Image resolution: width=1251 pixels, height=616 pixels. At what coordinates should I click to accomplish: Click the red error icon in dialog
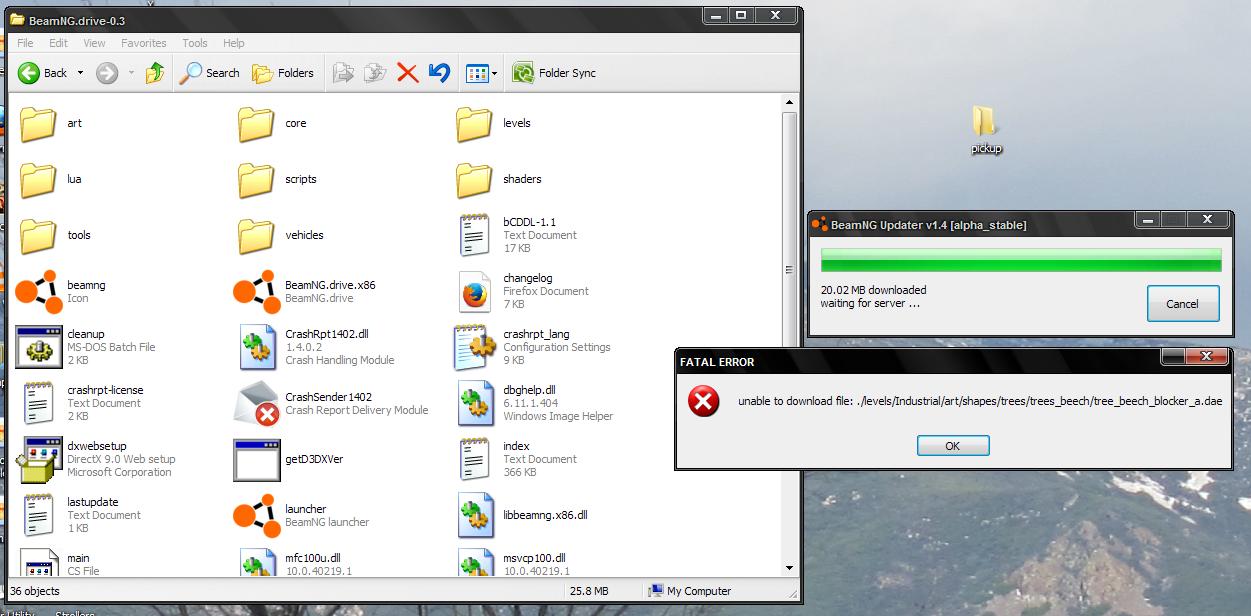pyautogui.click(x=704, y=402)
